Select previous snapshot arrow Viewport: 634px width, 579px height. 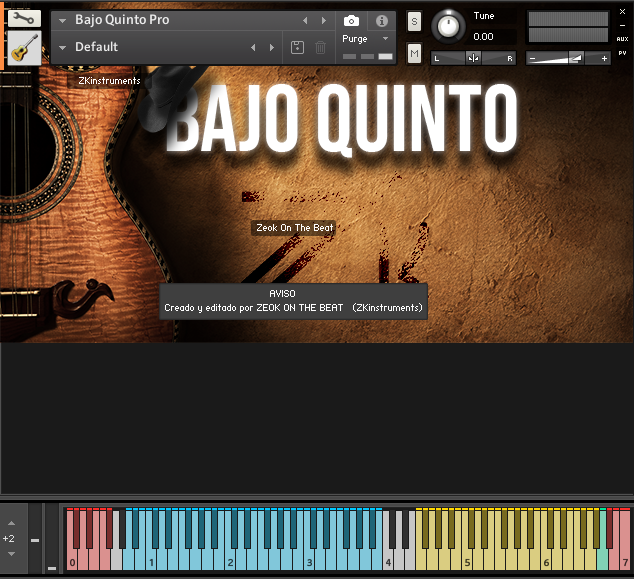[x=253, y=48]
